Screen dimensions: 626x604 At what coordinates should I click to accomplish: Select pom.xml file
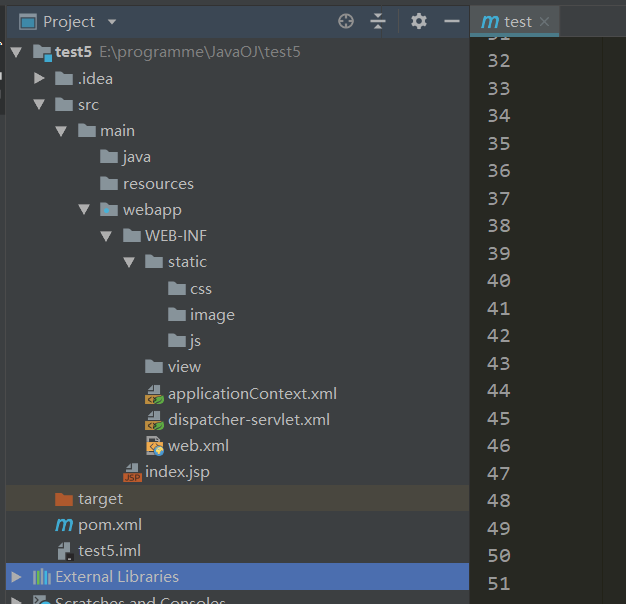[x=110, y=525]
